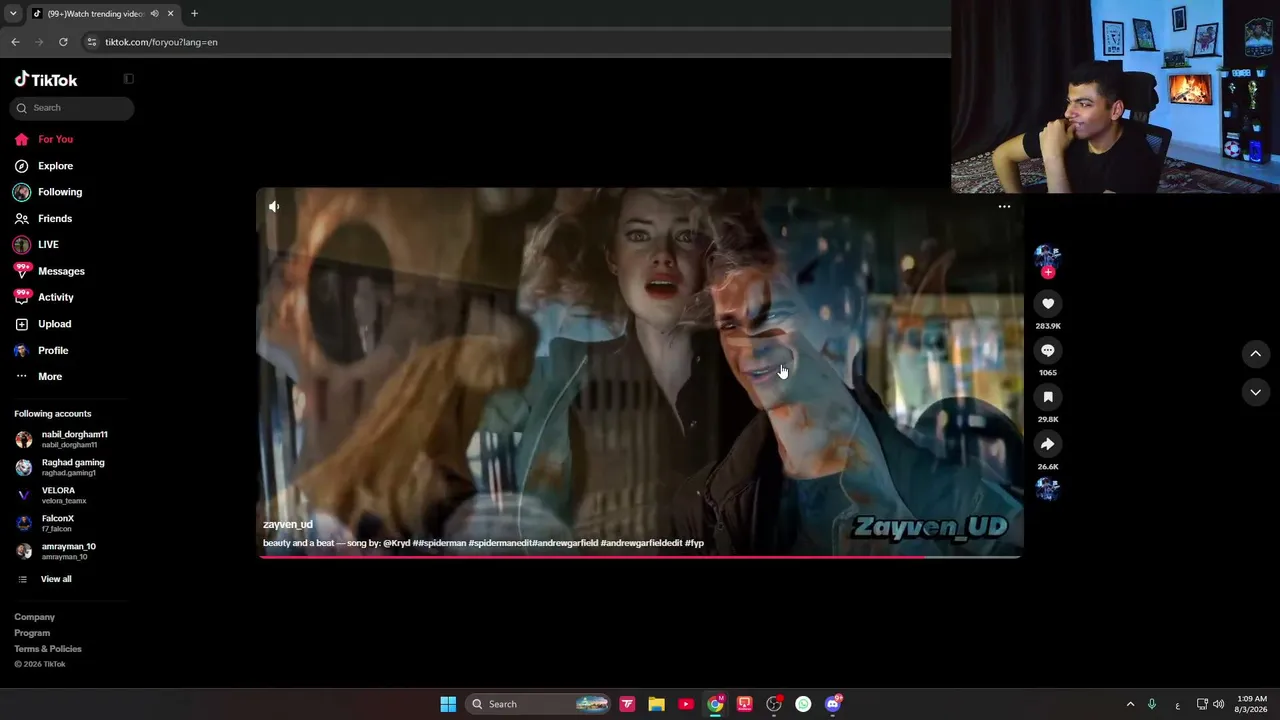Reload the TikTok page
The height and width of the screenshot is (720, 1280).
(63, 42)
